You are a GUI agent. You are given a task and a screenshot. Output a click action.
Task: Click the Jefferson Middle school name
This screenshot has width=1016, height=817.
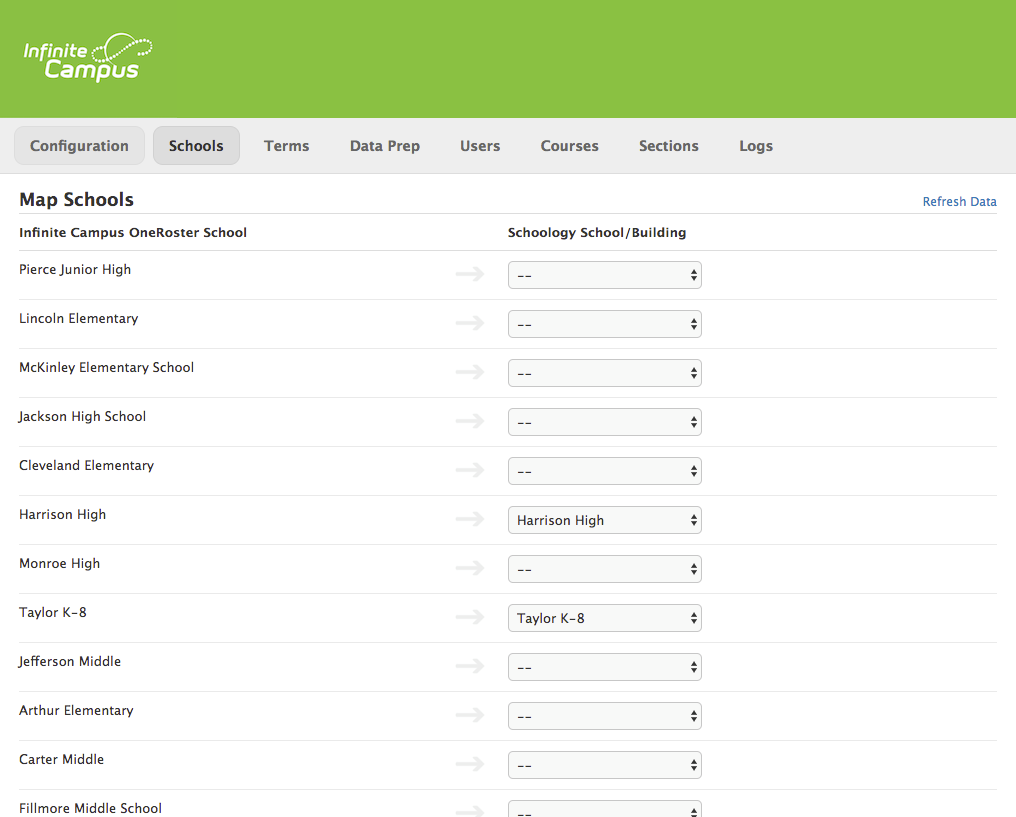[70, 661]
